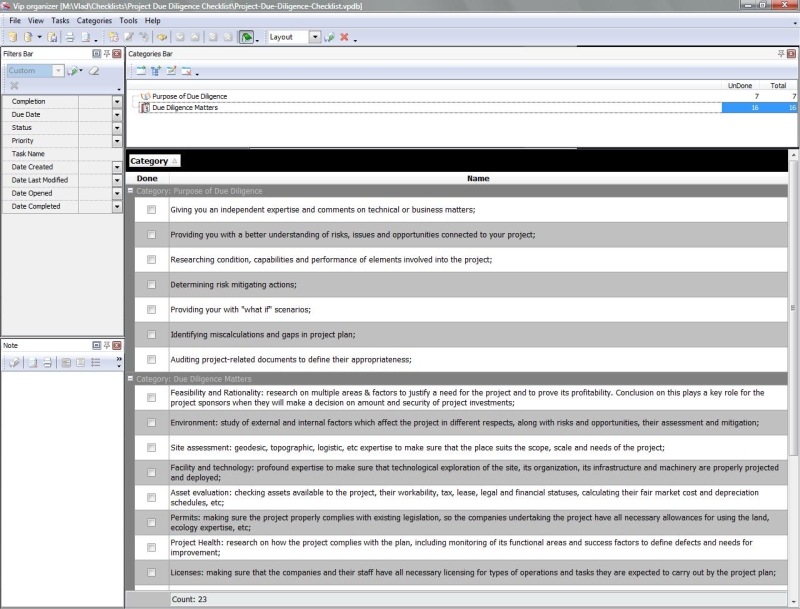Screen dimensions: 800x609
Task: Click the print icon in Note panel
Action: point(48,362)
